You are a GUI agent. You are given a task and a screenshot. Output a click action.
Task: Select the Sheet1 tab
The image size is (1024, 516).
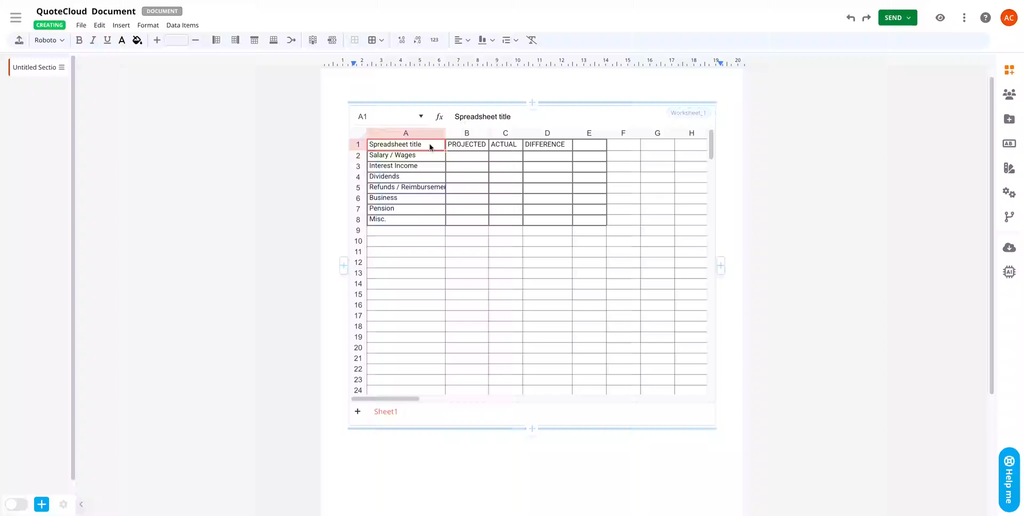pos(385,411)
